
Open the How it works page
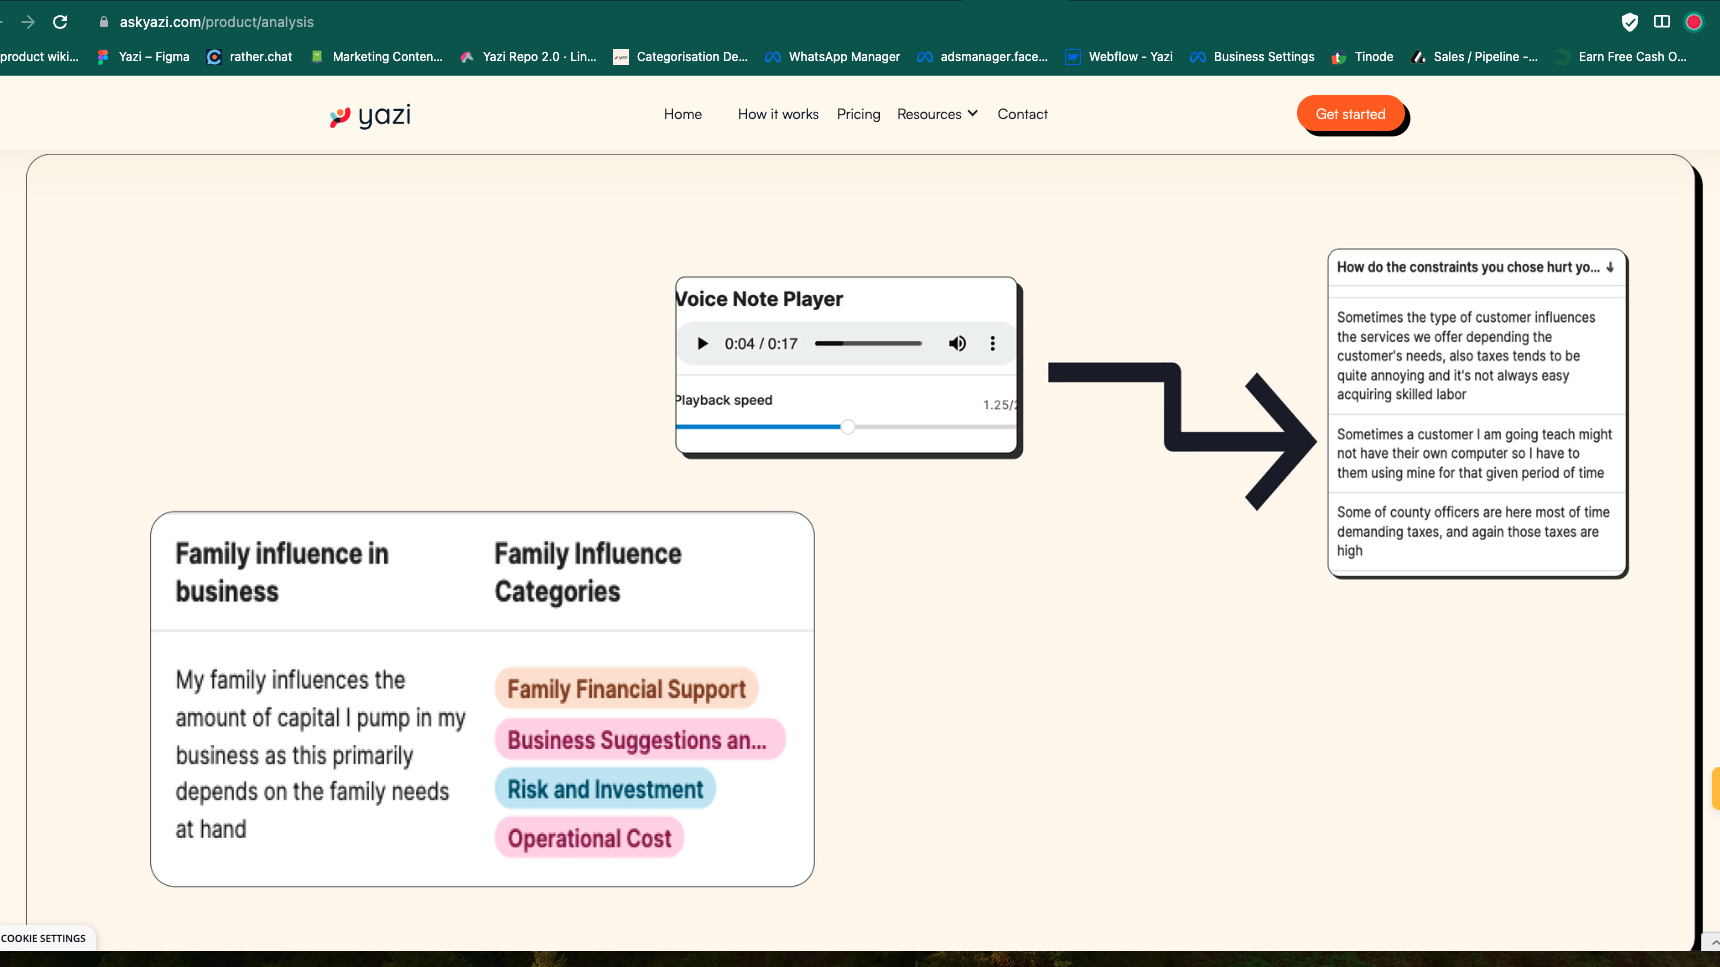[x=778, y=114]
